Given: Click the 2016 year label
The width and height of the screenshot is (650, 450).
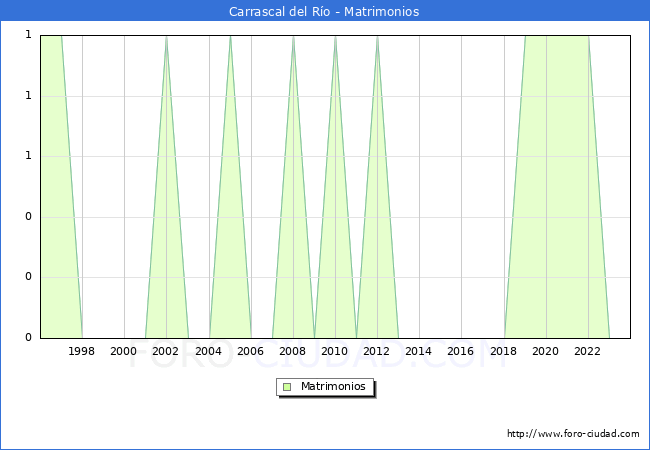Looking at the screenshot, I should pyautogui.click(x=461, y=351).
